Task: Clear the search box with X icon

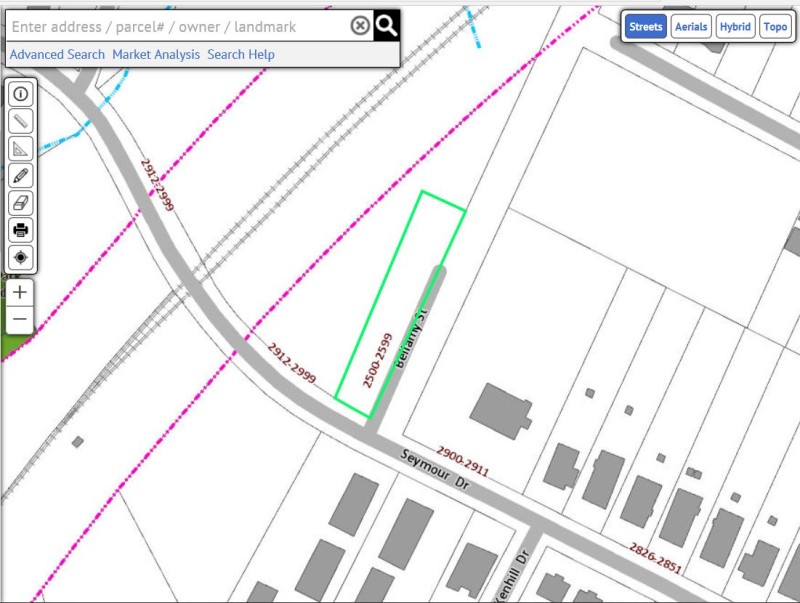Action: pyautogui.click(x=360, y=26)
